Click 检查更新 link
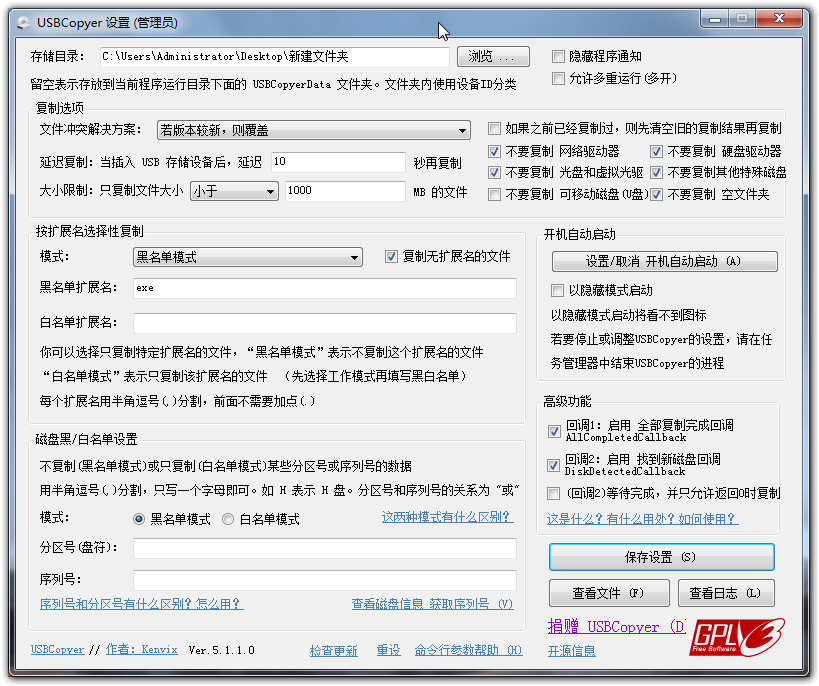Screen dimensions: 819x686 point(333,650)
